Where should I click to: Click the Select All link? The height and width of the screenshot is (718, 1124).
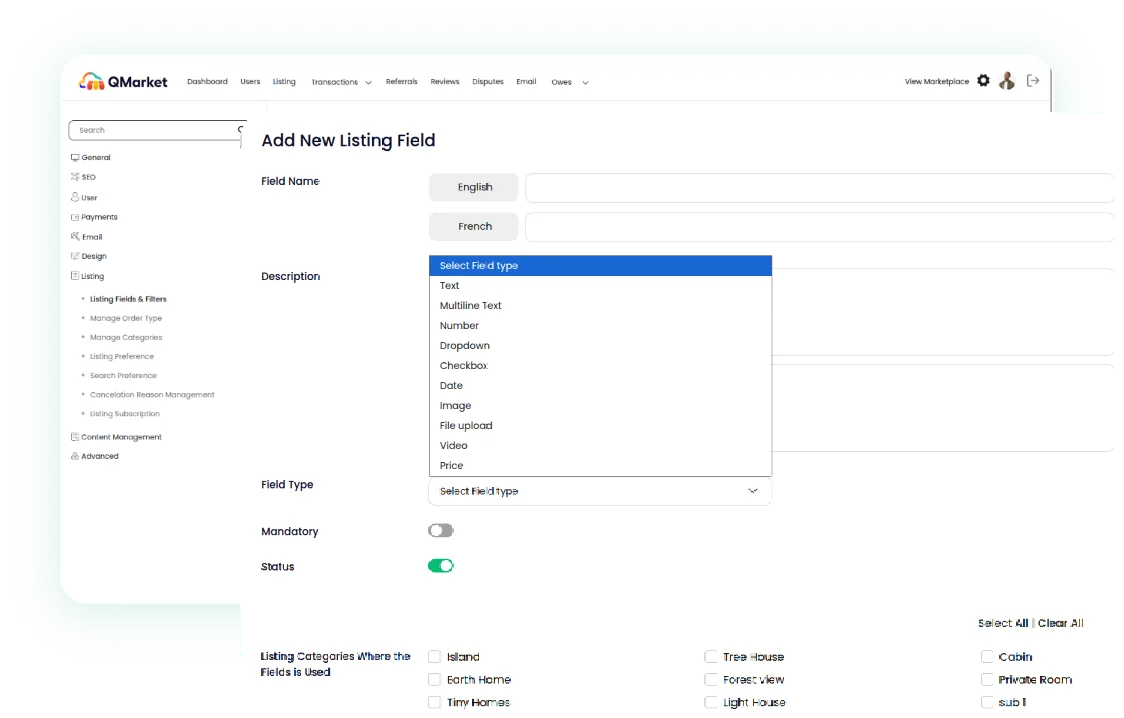coord(1001,622)
